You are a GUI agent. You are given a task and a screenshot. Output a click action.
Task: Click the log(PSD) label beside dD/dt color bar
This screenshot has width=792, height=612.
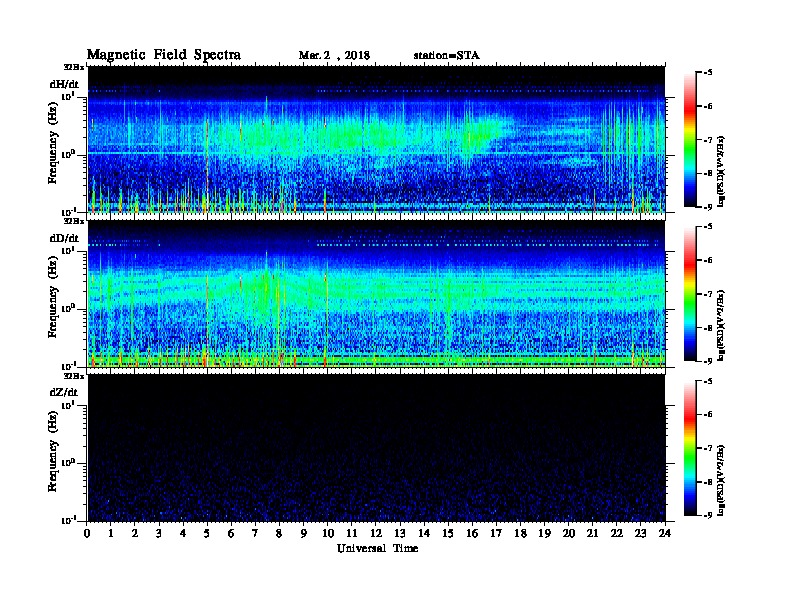tap(722, 325)
